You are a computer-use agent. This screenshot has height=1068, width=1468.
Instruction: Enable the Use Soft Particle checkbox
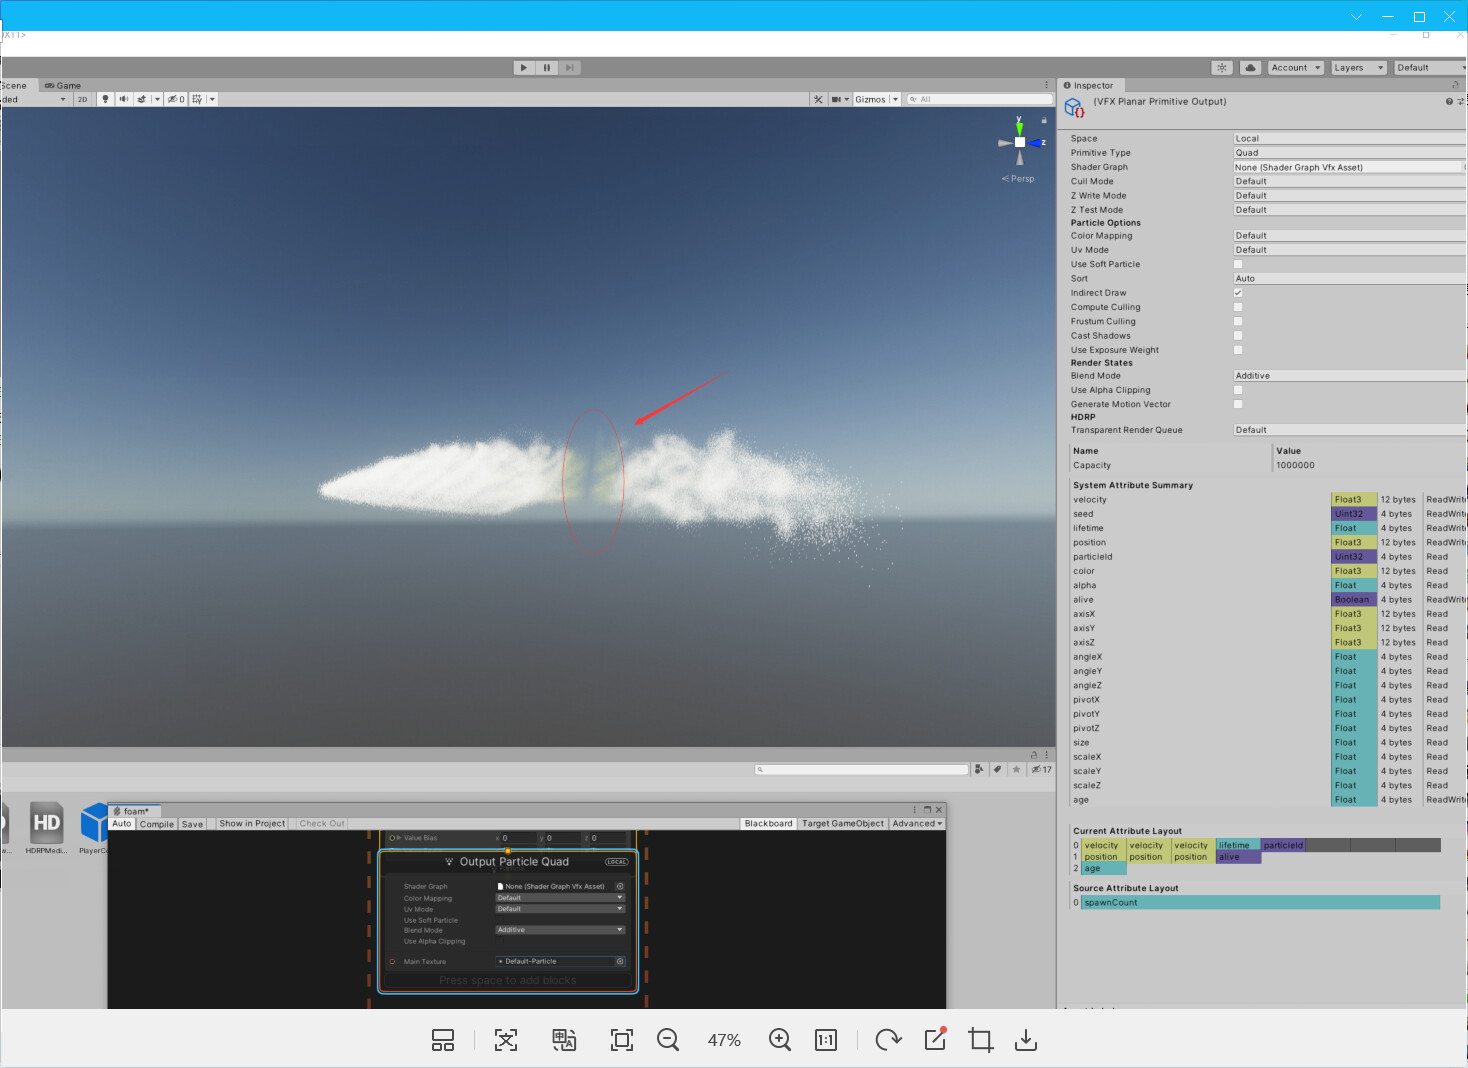coord(1237,263)
